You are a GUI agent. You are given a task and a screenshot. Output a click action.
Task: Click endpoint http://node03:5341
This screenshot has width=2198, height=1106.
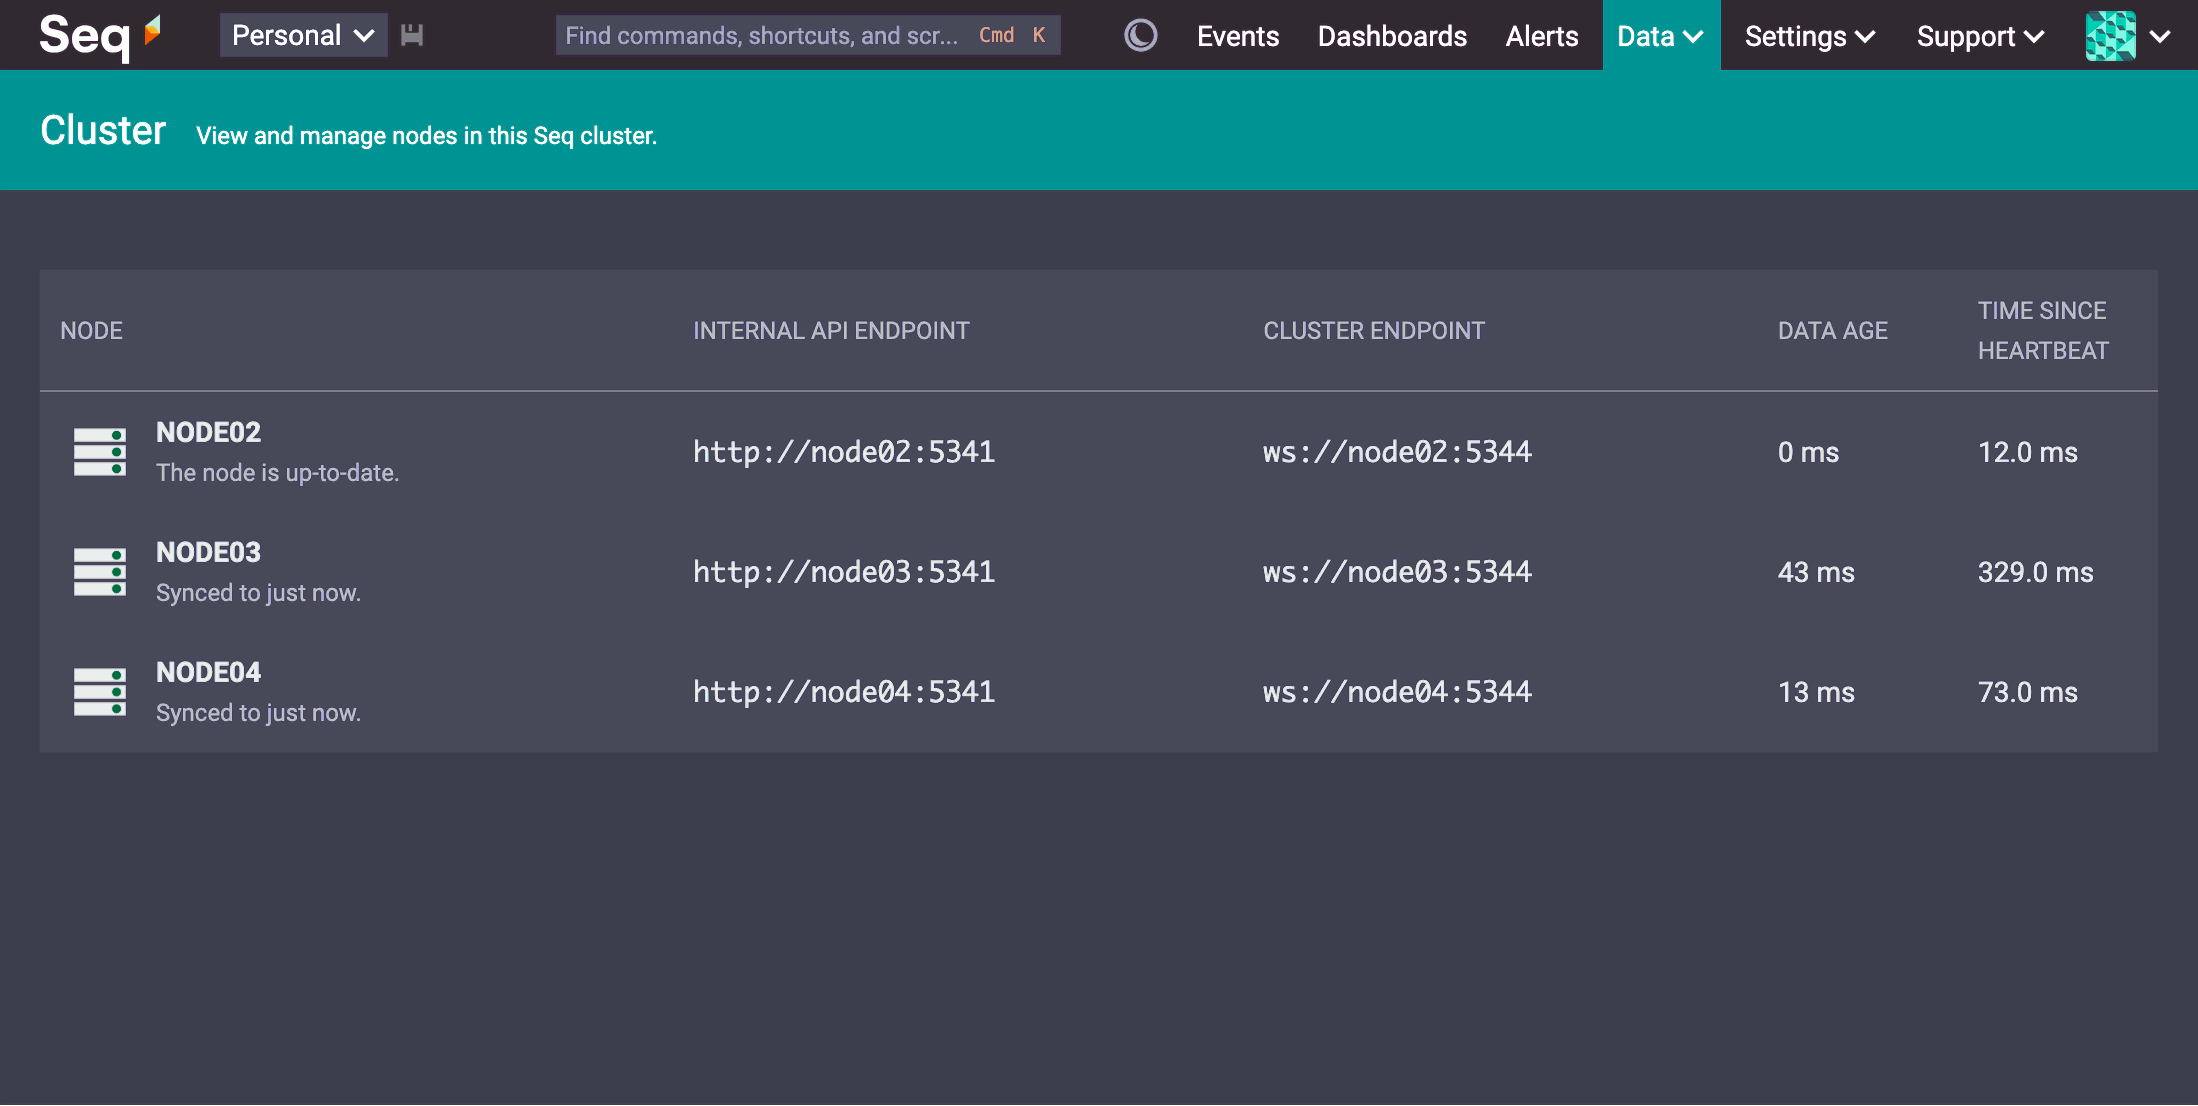click(844, 572)
